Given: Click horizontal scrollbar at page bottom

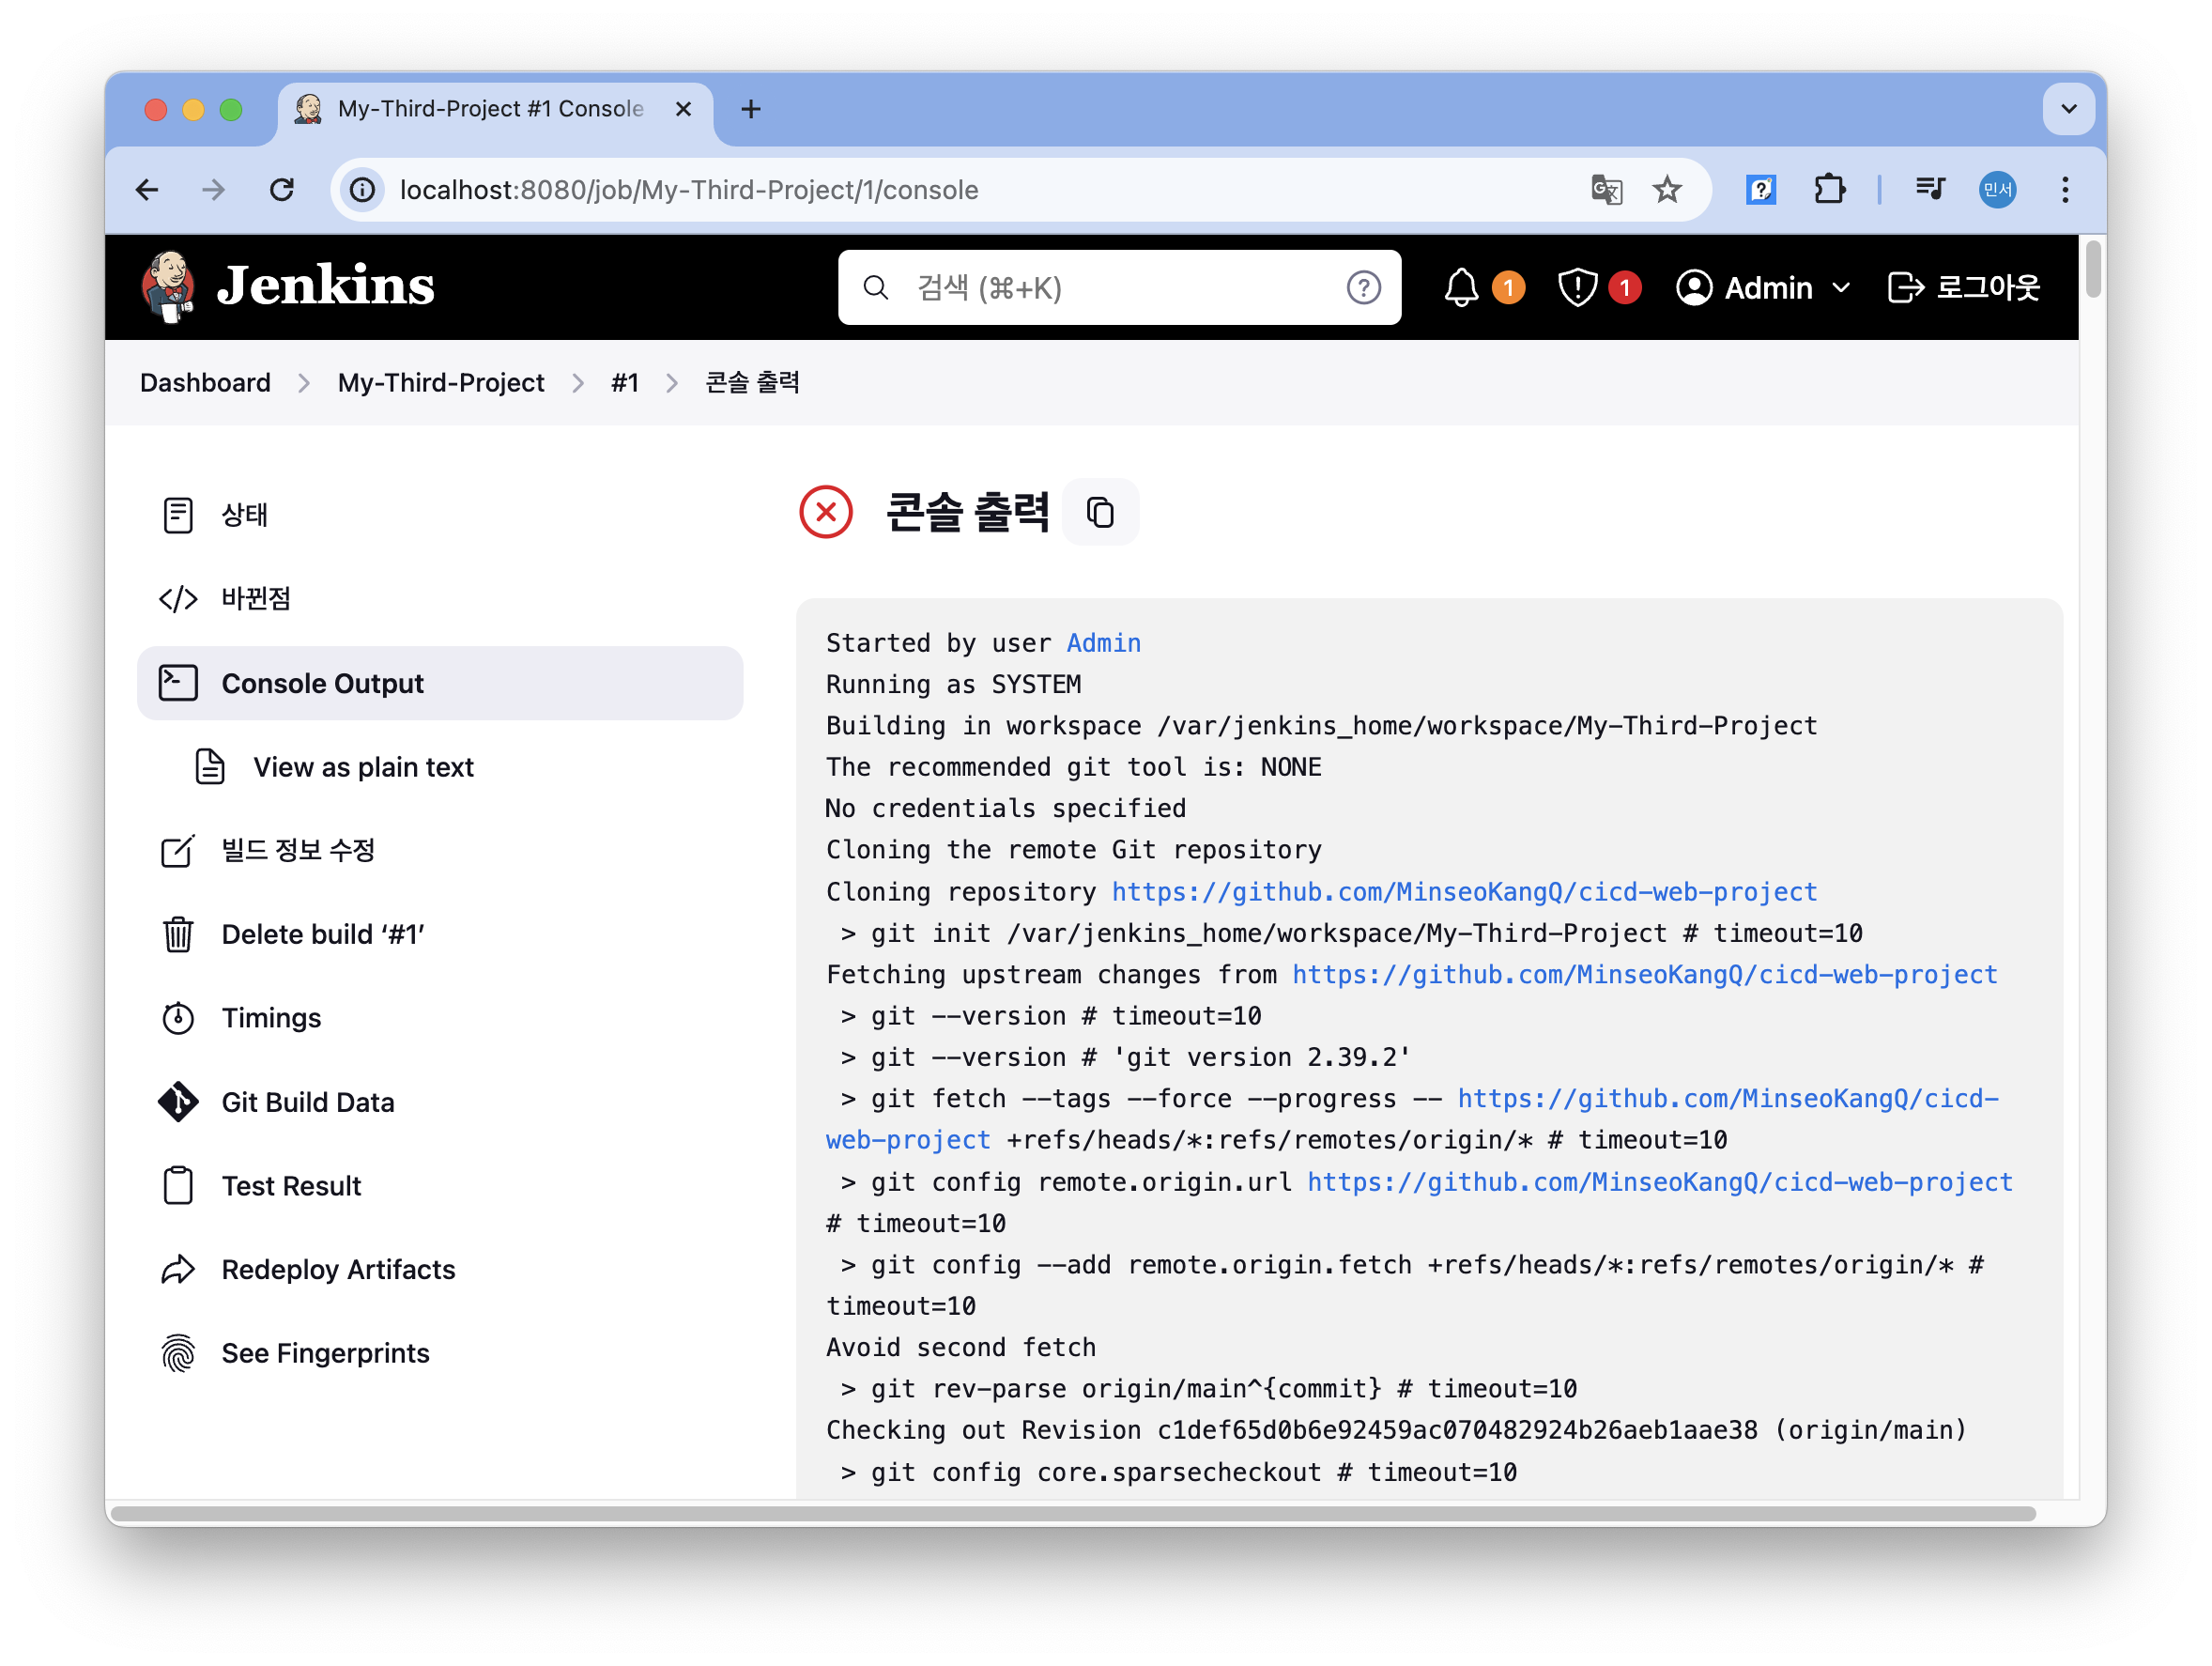Looking at the screenshot, I should (x=1070, y=1513).
